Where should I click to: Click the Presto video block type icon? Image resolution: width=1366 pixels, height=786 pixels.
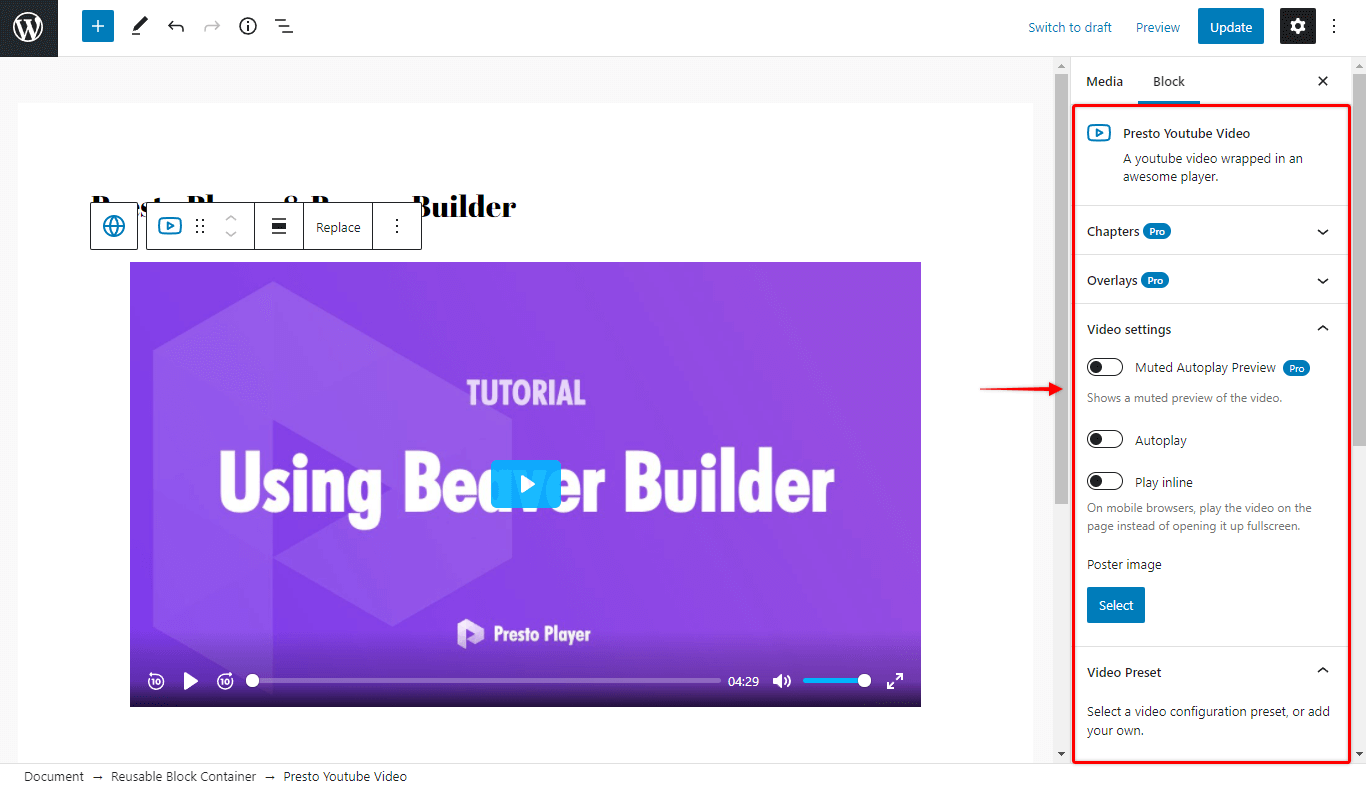(x=170, y=226)
